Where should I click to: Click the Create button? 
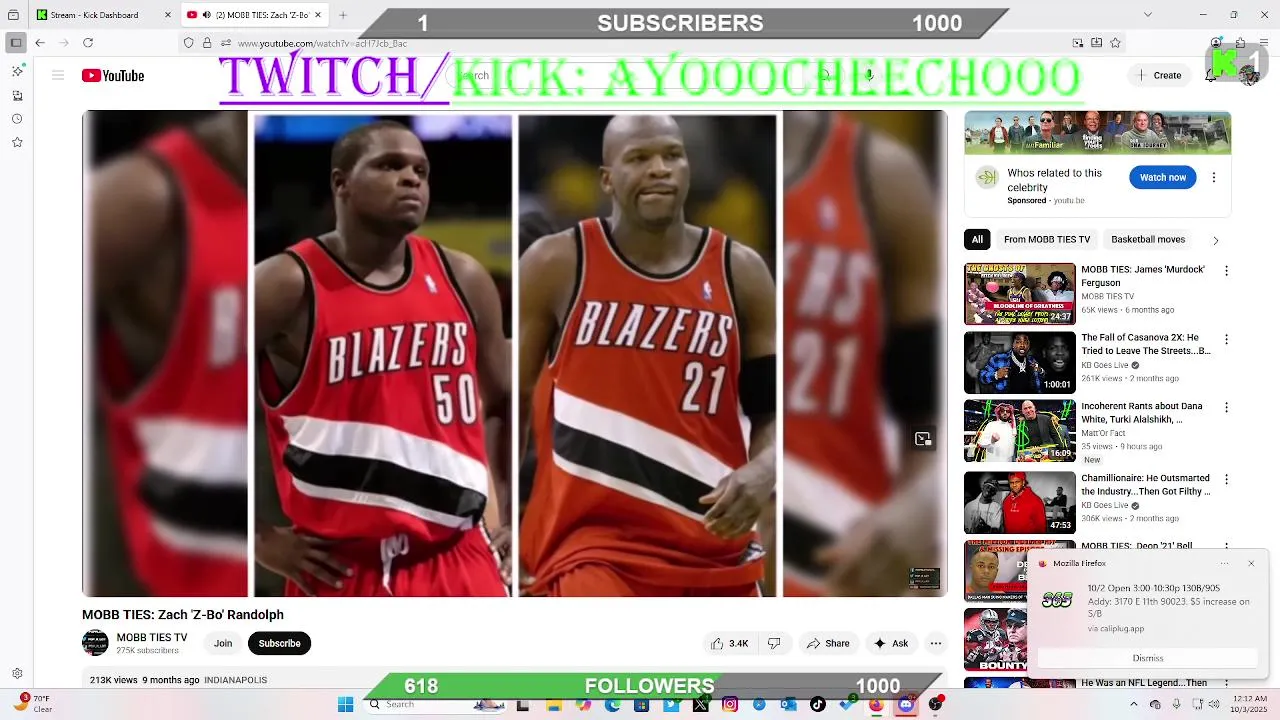click(x=1158, y=75)
